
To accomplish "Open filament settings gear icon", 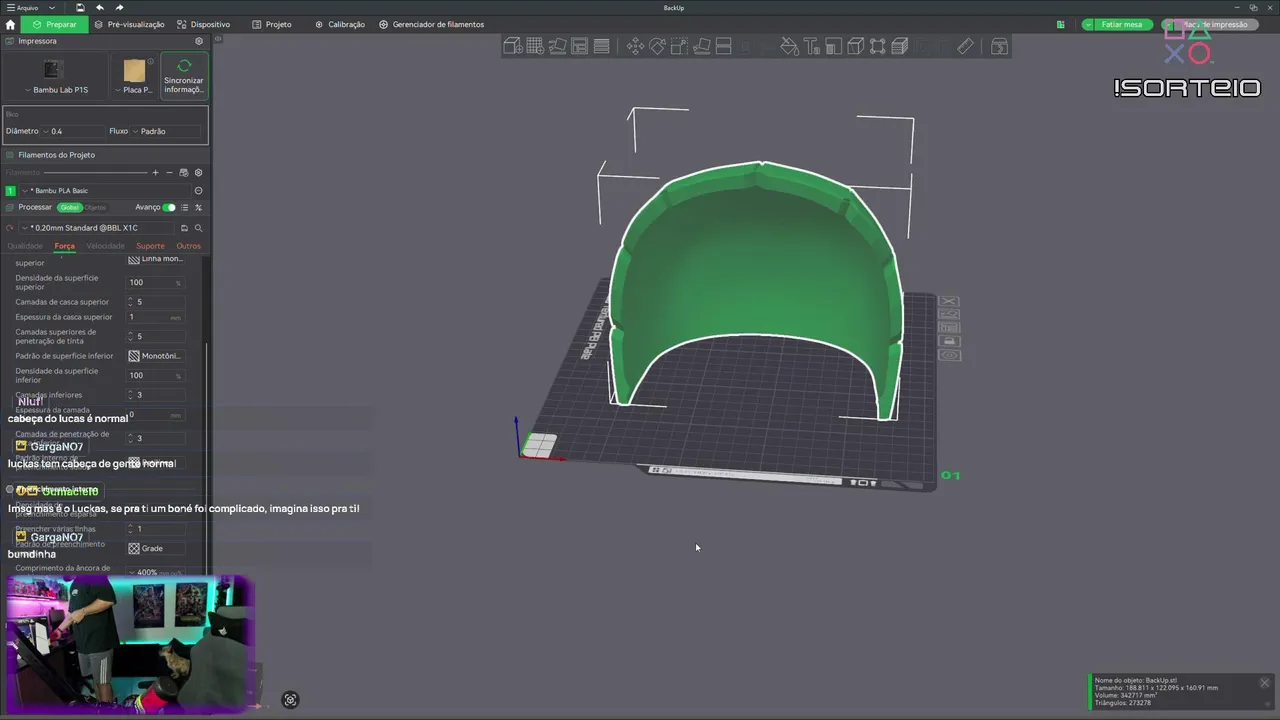I will click(x=198, y=173).
